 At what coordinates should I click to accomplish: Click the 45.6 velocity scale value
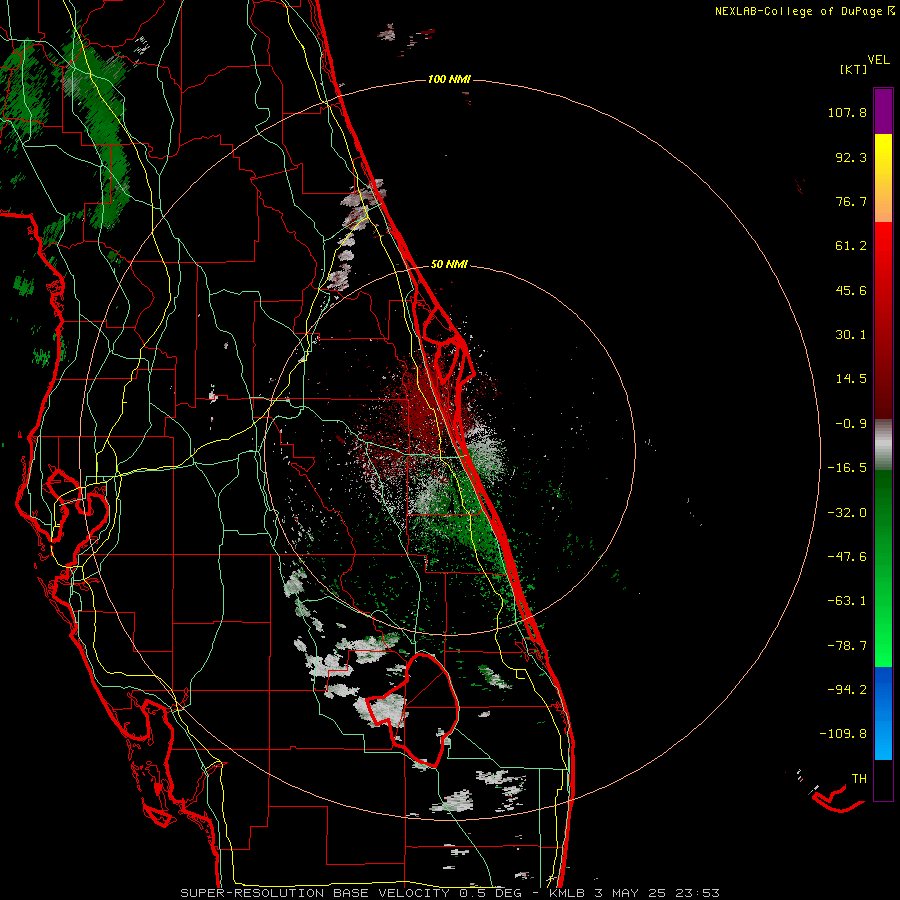tap(851, 290)
